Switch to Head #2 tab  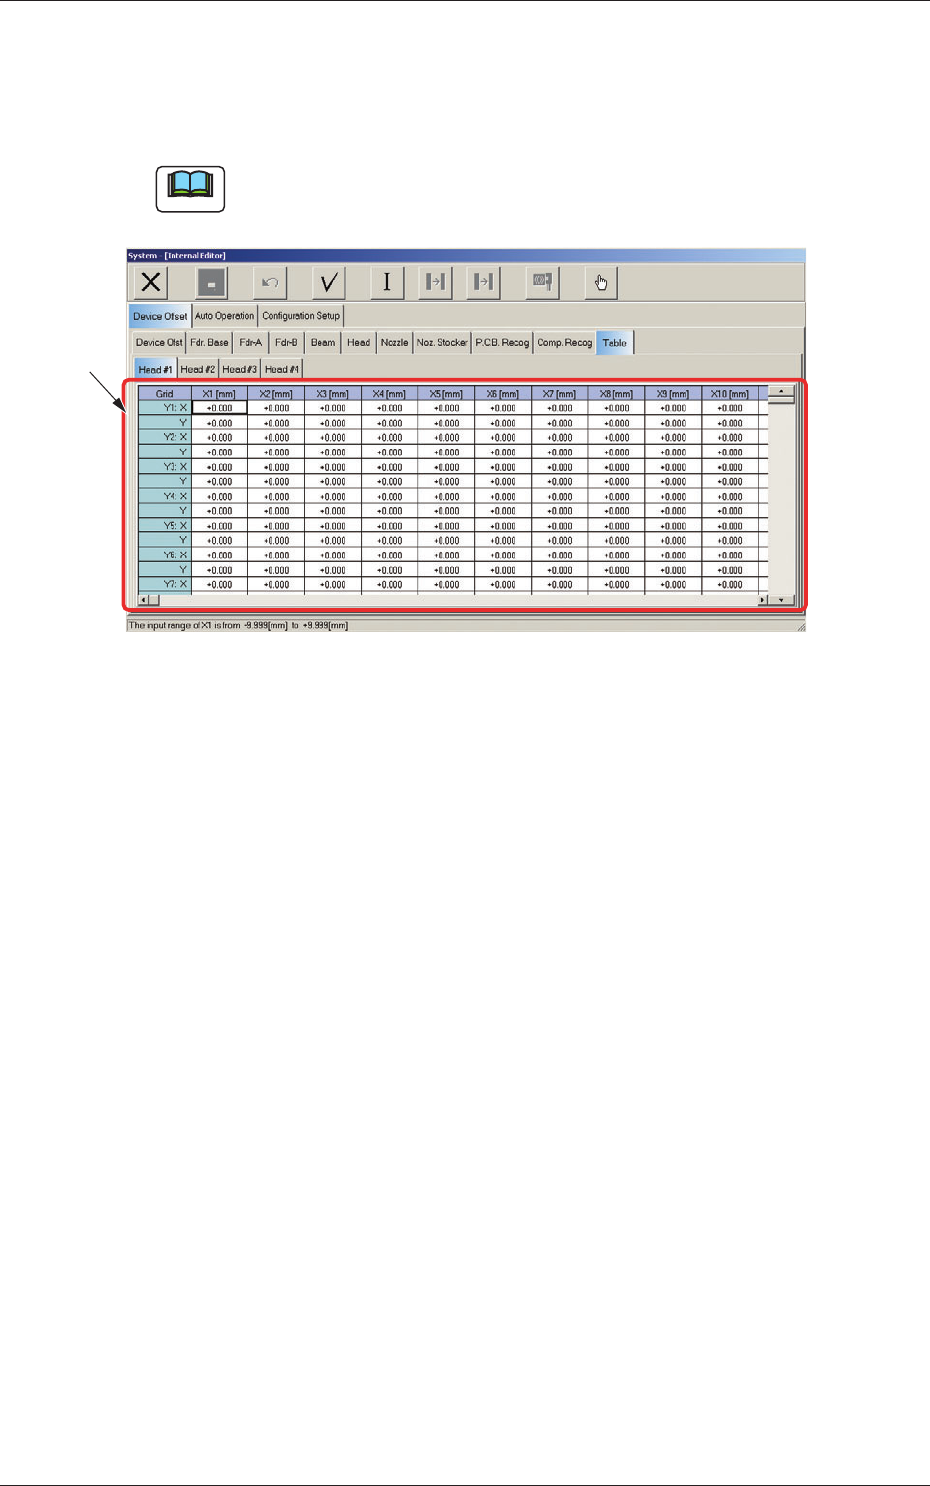[198, 369]
